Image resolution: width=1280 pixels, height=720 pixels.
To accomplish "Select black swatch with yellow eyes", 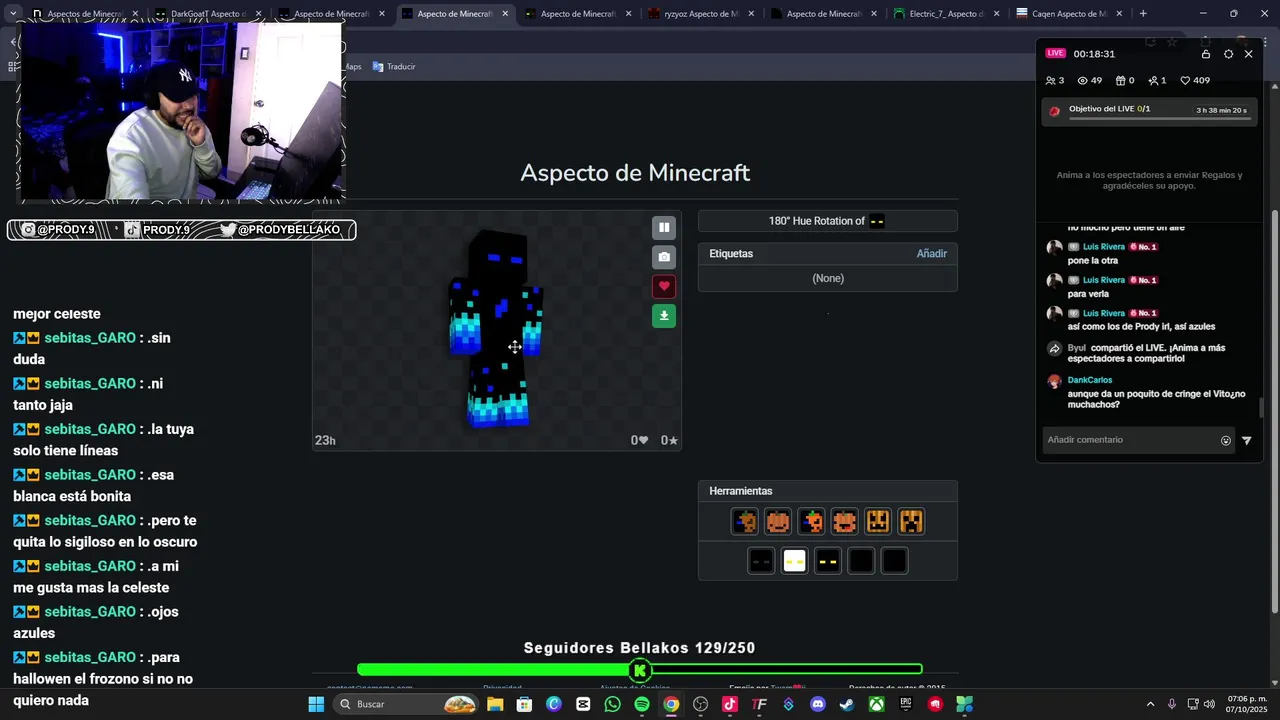I will 828,561.
